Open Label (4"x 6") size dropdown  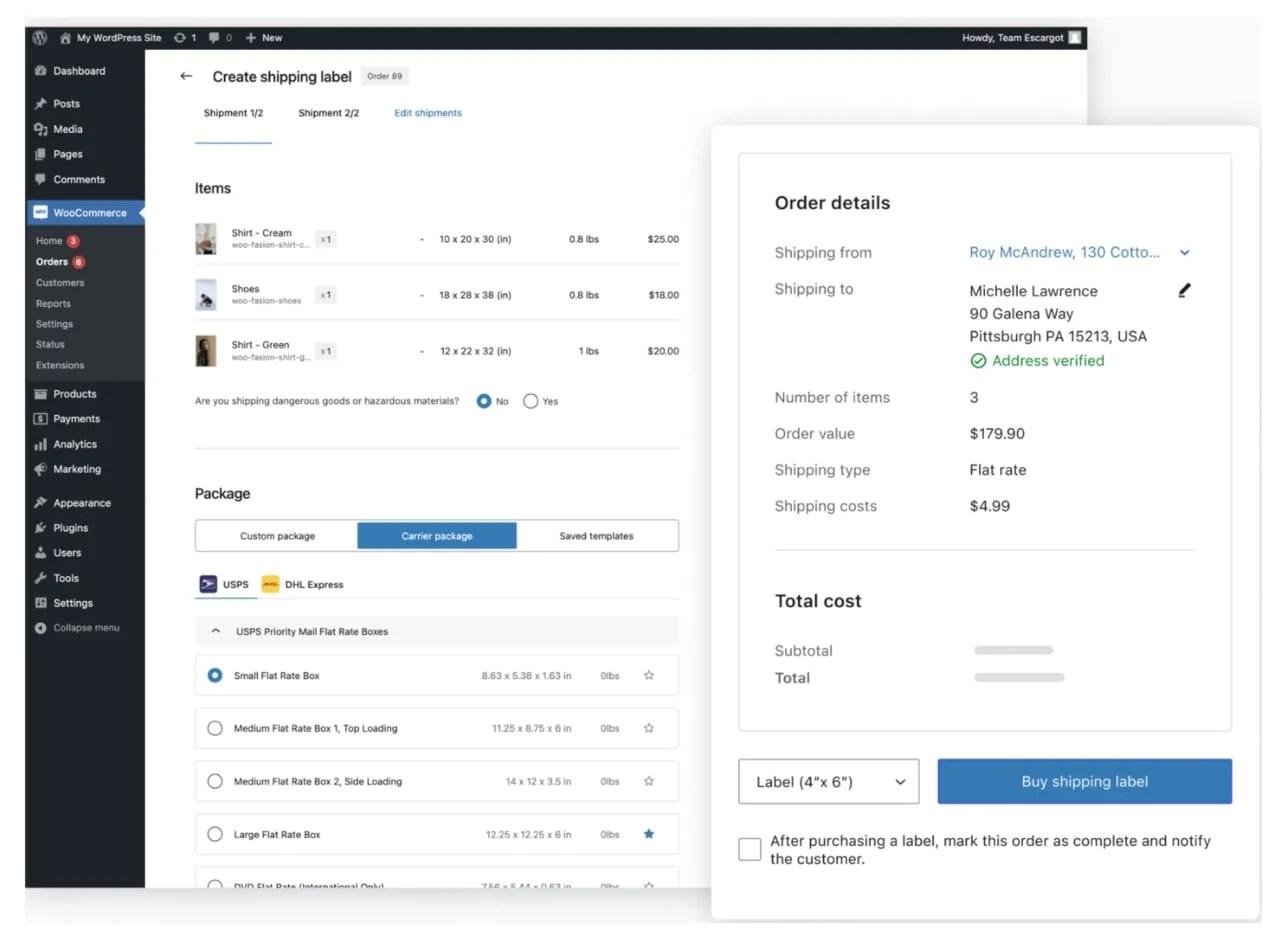tap(829, 782)
